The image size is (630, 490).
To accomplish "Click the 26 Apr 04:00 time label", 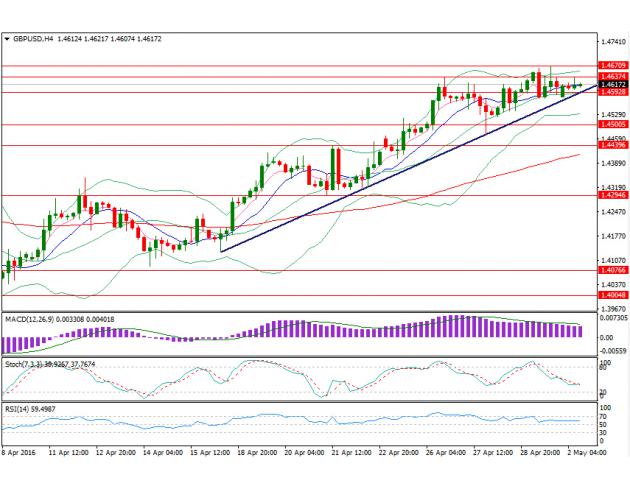I will 443,453.
